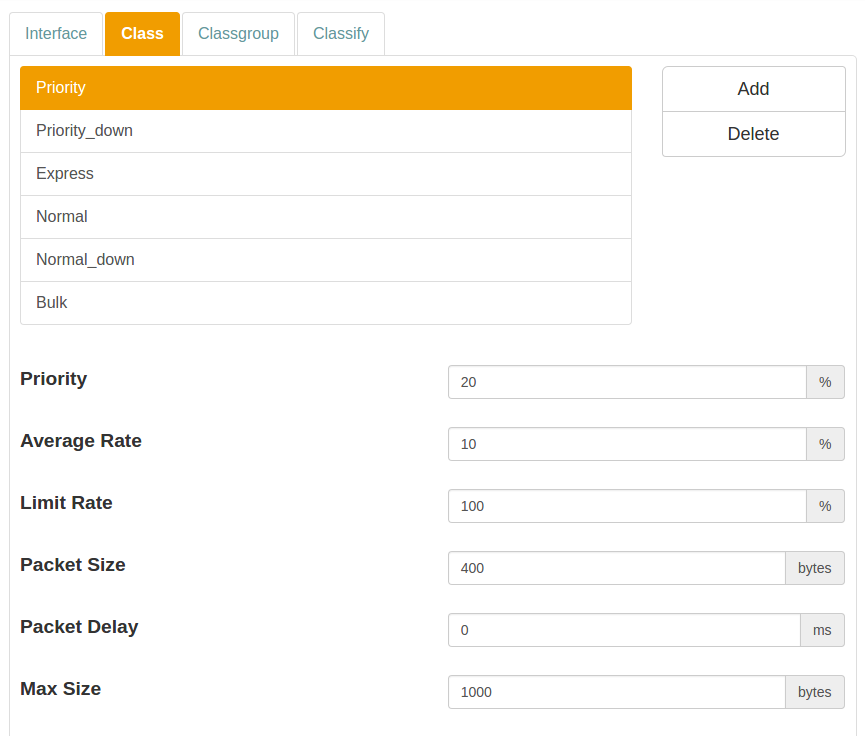The width and height of the screenshot is (865, 736).
Task: Edit the Limit Rate value field
Action: [x=627, y=506]
